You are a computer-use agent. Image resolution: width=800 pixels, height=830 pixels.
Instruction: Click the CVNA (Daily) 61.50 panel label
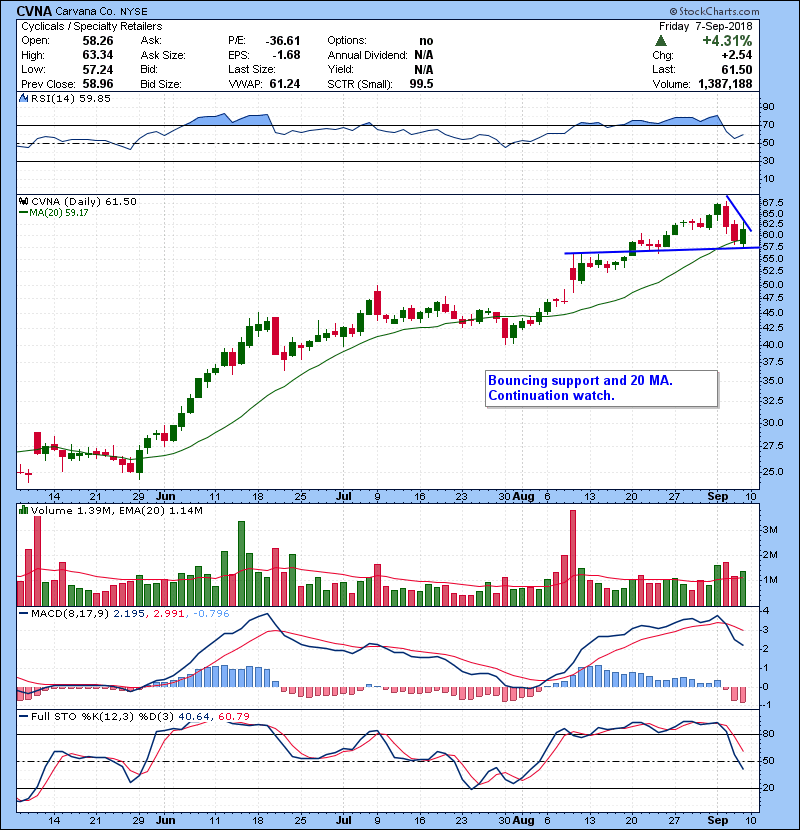point(84,201)
